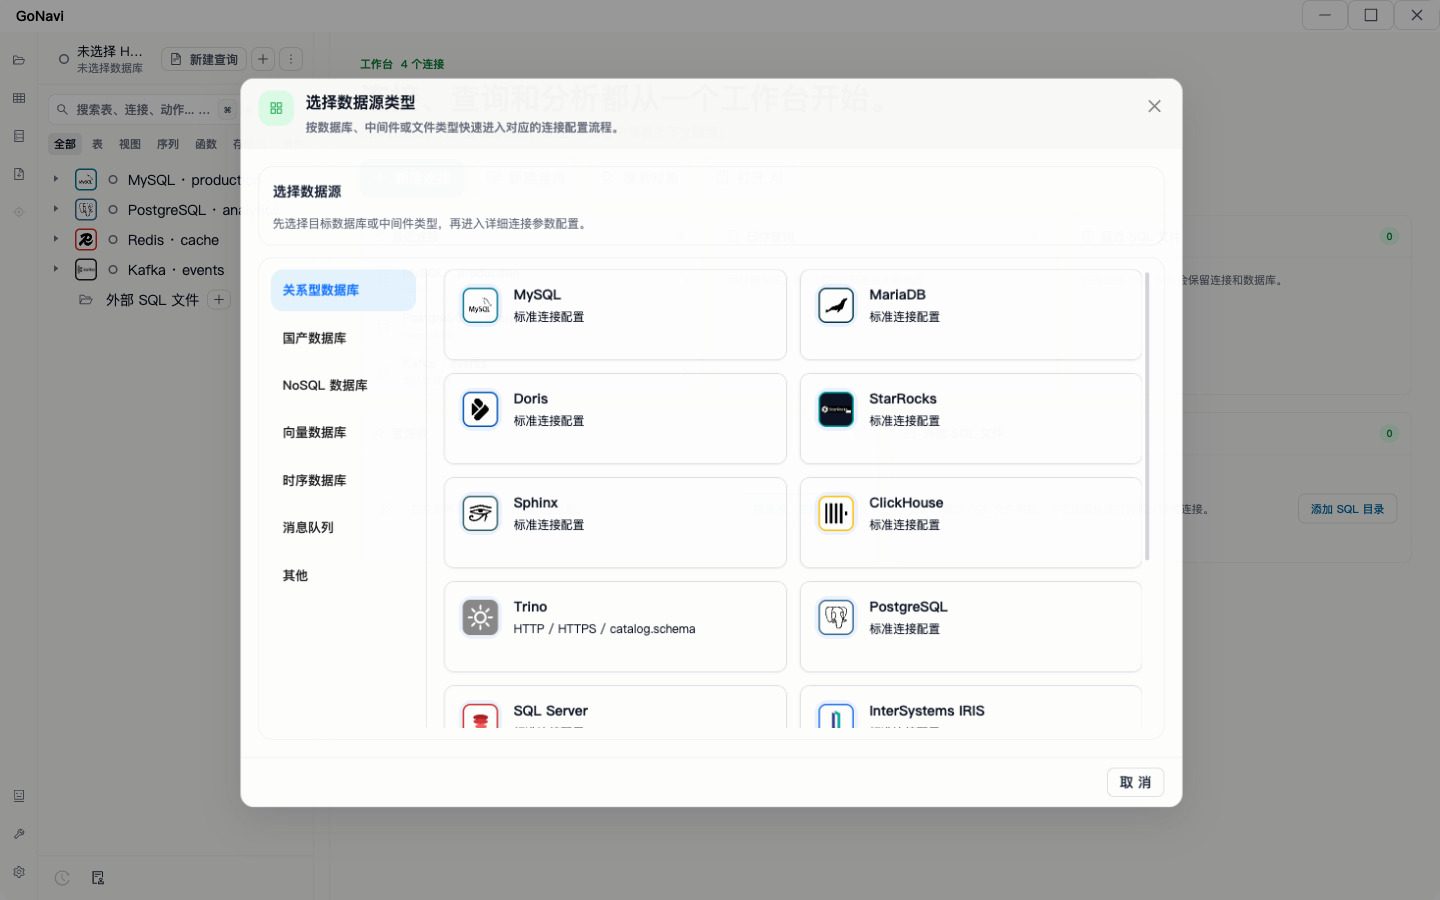
Task: Select the 消息队列 category
Action: click(x=343, y=527)
